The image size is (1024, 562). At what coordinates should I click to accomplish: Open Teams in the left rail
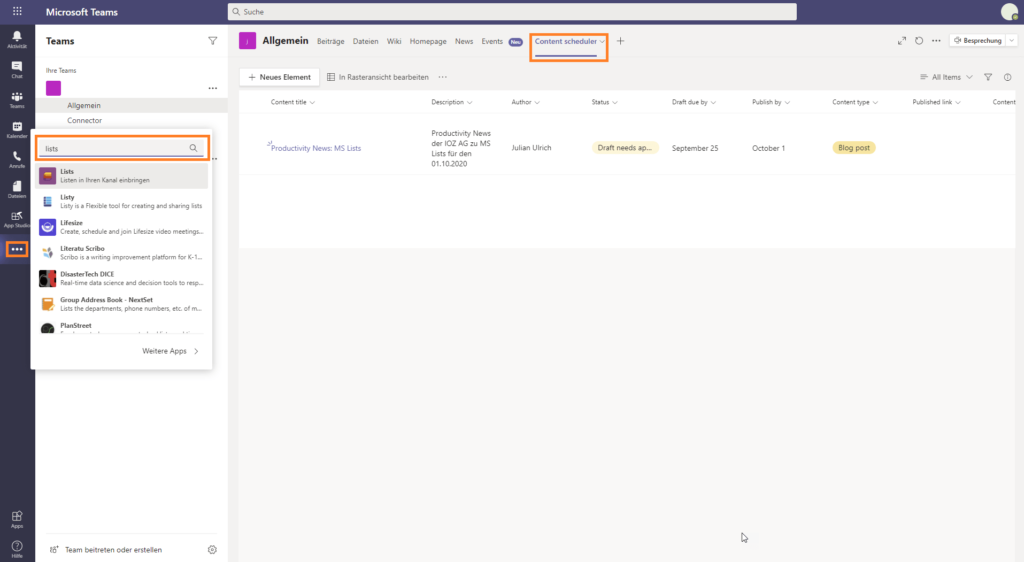click(x=17, y=99)
